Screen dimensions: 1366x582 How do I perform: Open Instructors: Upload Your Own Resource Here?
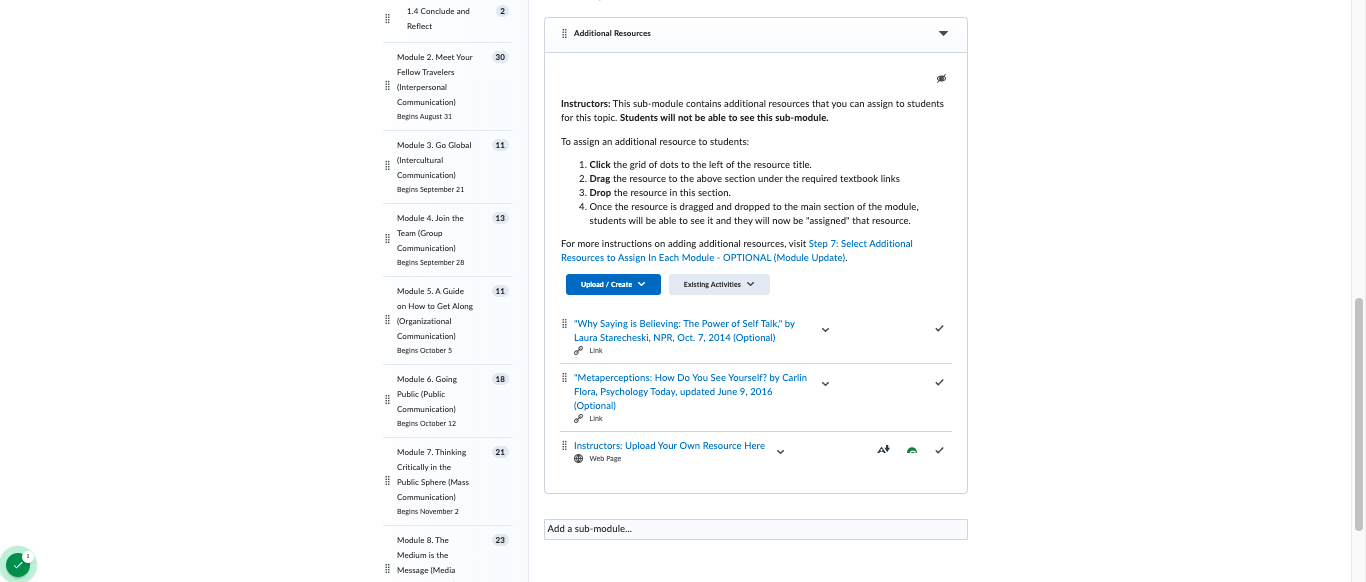tap(669, 446)
